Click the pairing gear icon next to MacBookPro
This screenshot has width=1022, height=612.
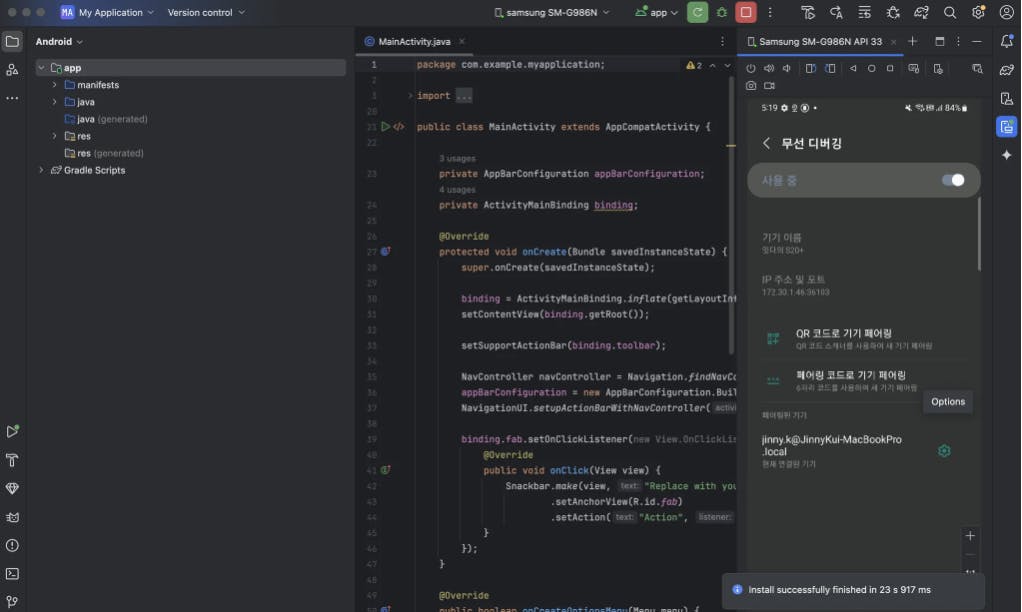[x=944, y=451]
